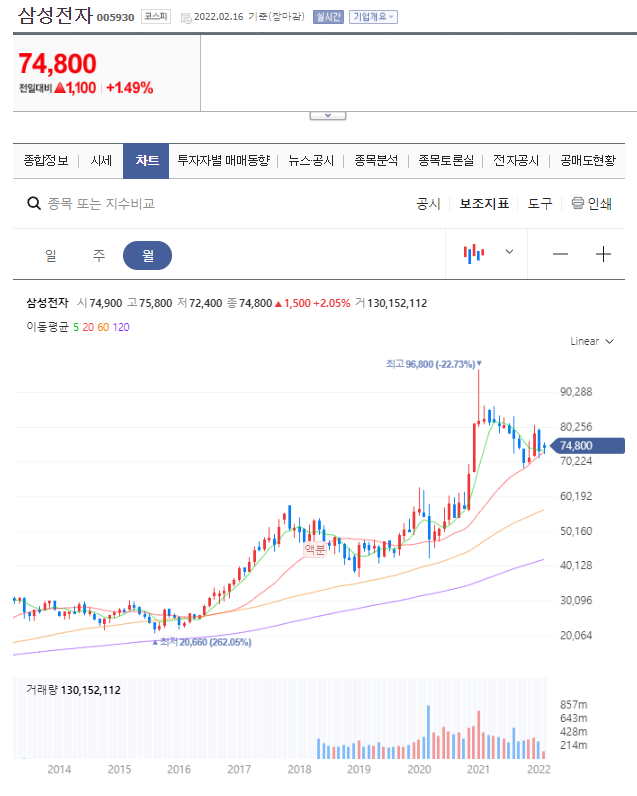The width and height of the screenshot is (637, 796).
Task: Click the search magnifier icon
Action: click(33, 203)
